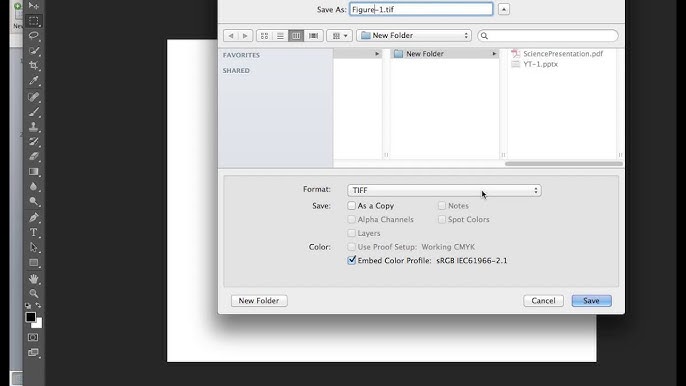Image resolution: width=686 pixels, height=386 pixels.
Task: Uncheck Embed Color Profile
Action: (351, 260)
